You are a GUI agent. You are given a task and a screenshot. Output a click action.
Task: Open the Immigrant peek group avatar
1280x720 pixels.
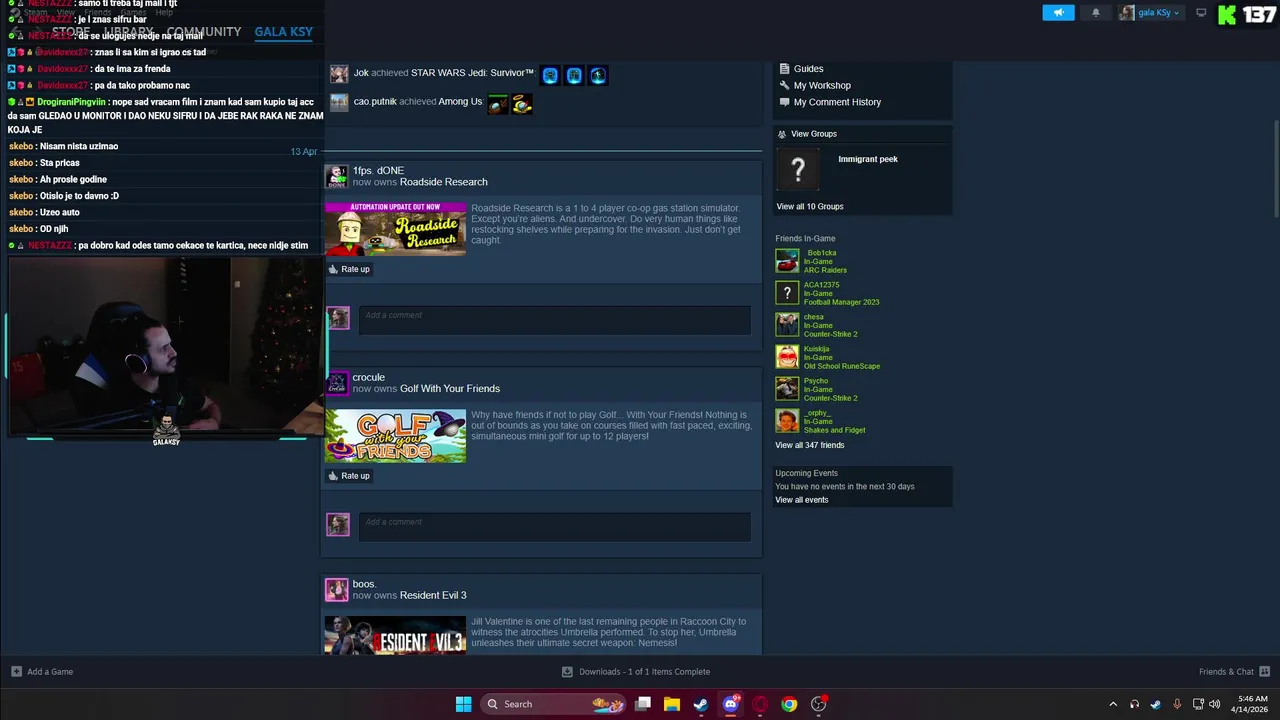tap(797, 170)
